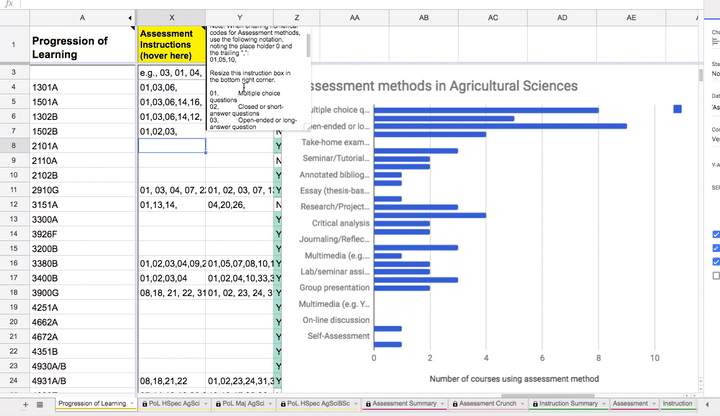The image size is (720, 416).
Task: Select row 16 header
Action: pyautogui.click(x=14, y=263)
